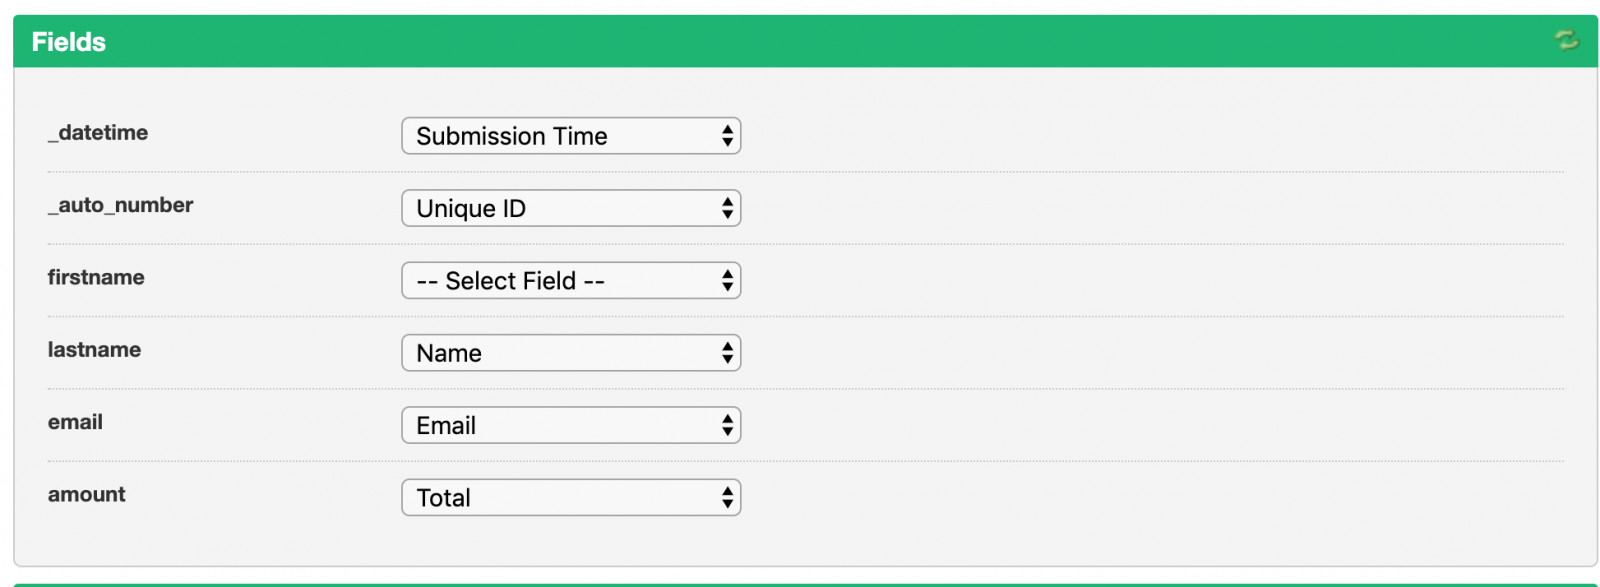The width and height of the screenshot is (1600, 587).
Task: Click the lastname field label
Action: click(x=94, y=350)
